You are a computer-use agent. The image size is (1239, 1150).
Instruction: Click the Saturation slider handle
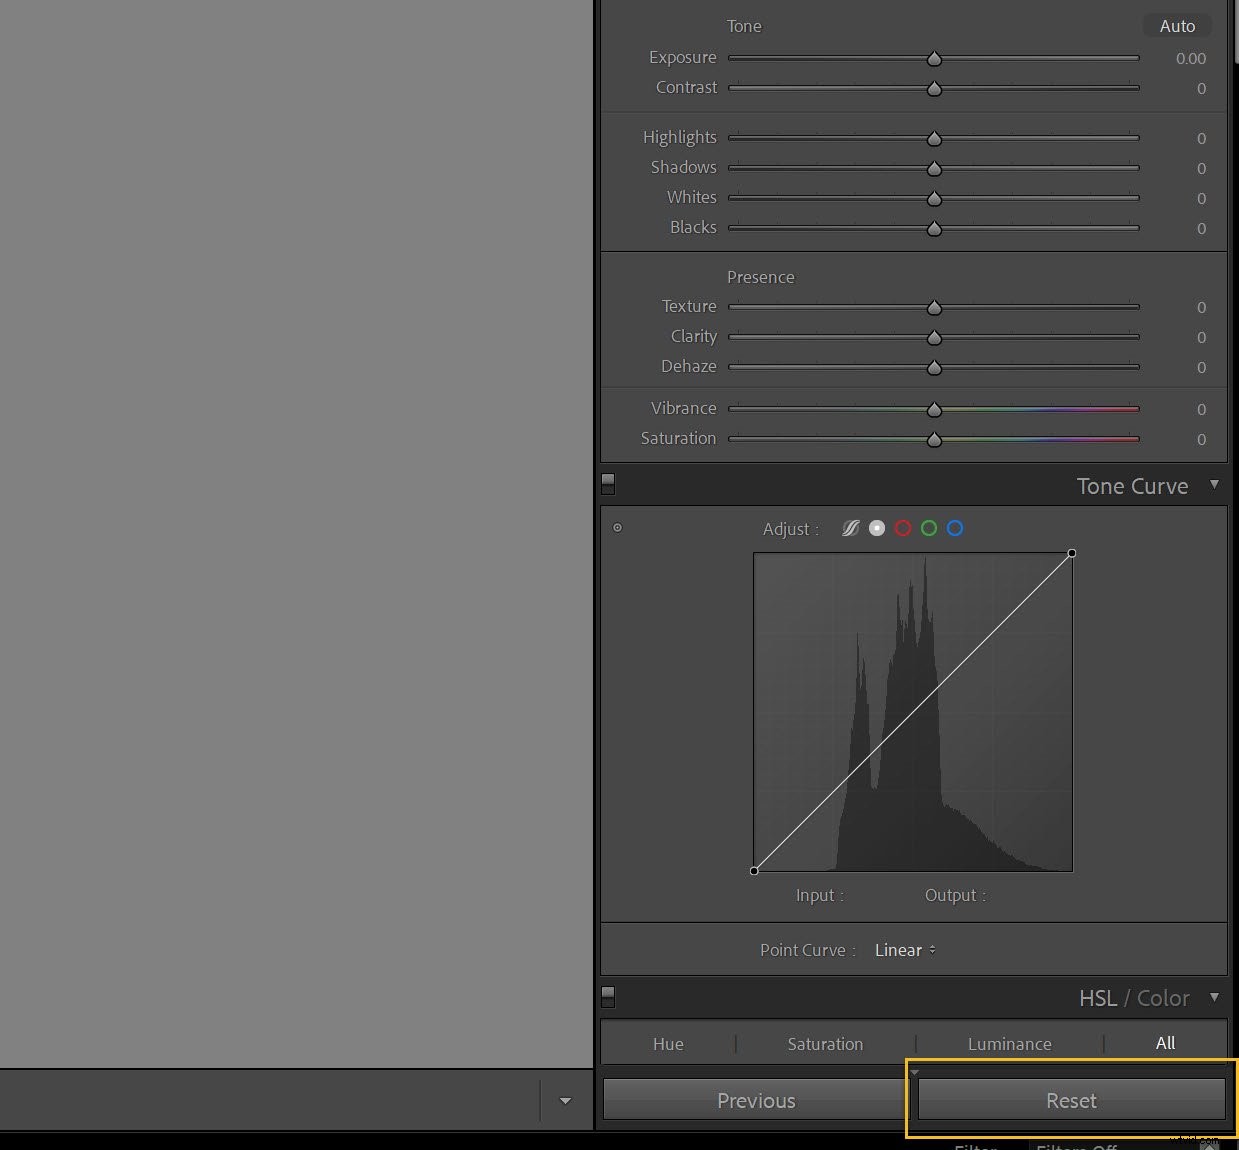[934, 439]
